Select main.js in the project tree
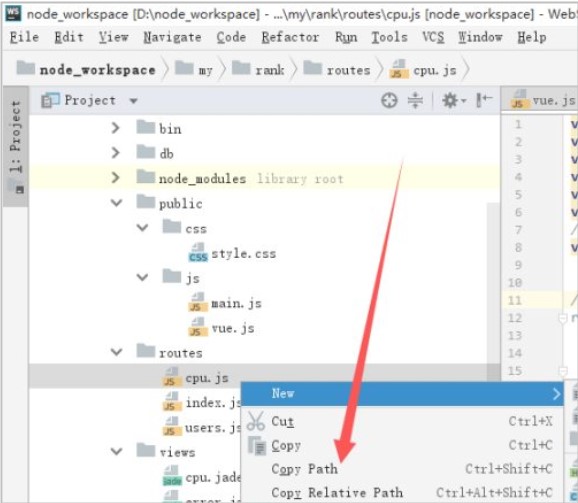 236,303
